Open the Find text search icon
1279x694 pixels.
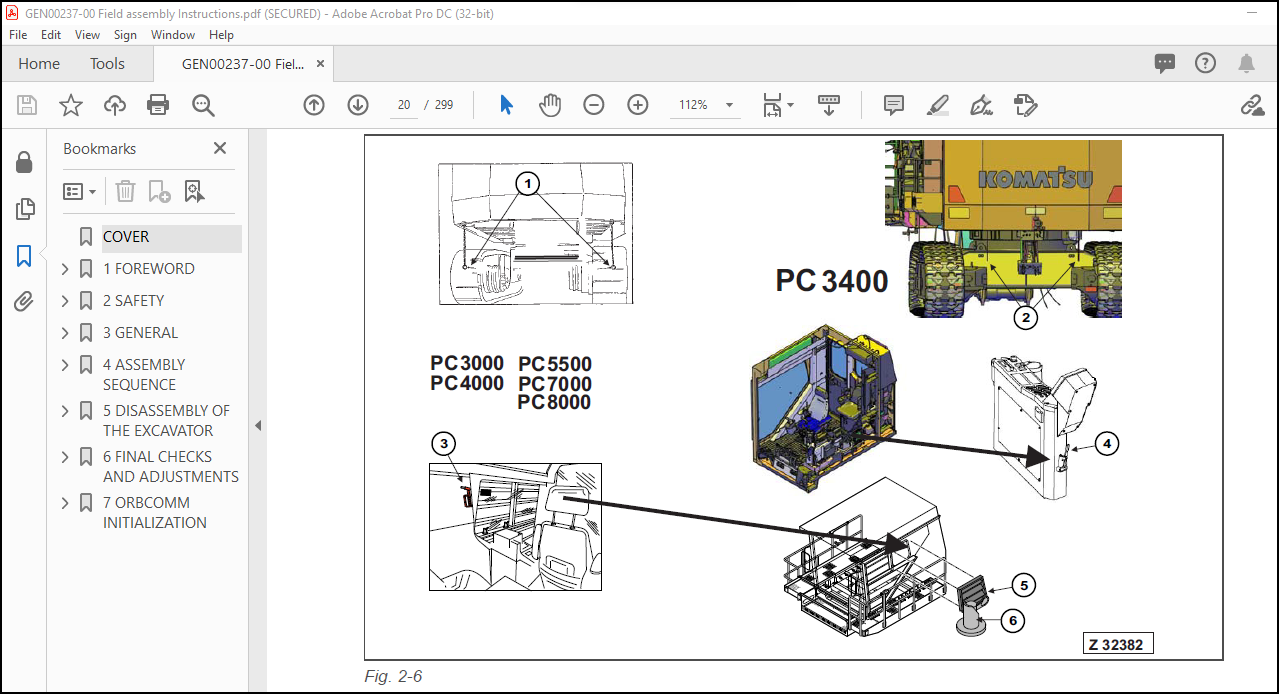click(204, 105)
